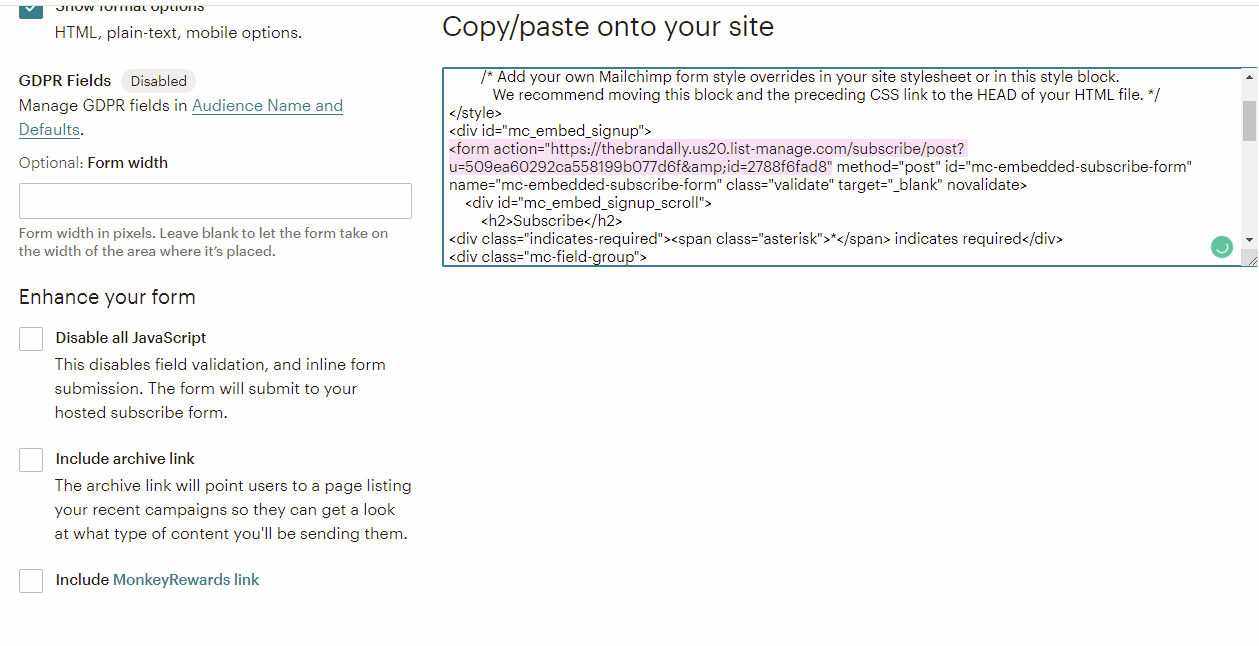Uncheck the Show format options checkbox

(31, 9)
